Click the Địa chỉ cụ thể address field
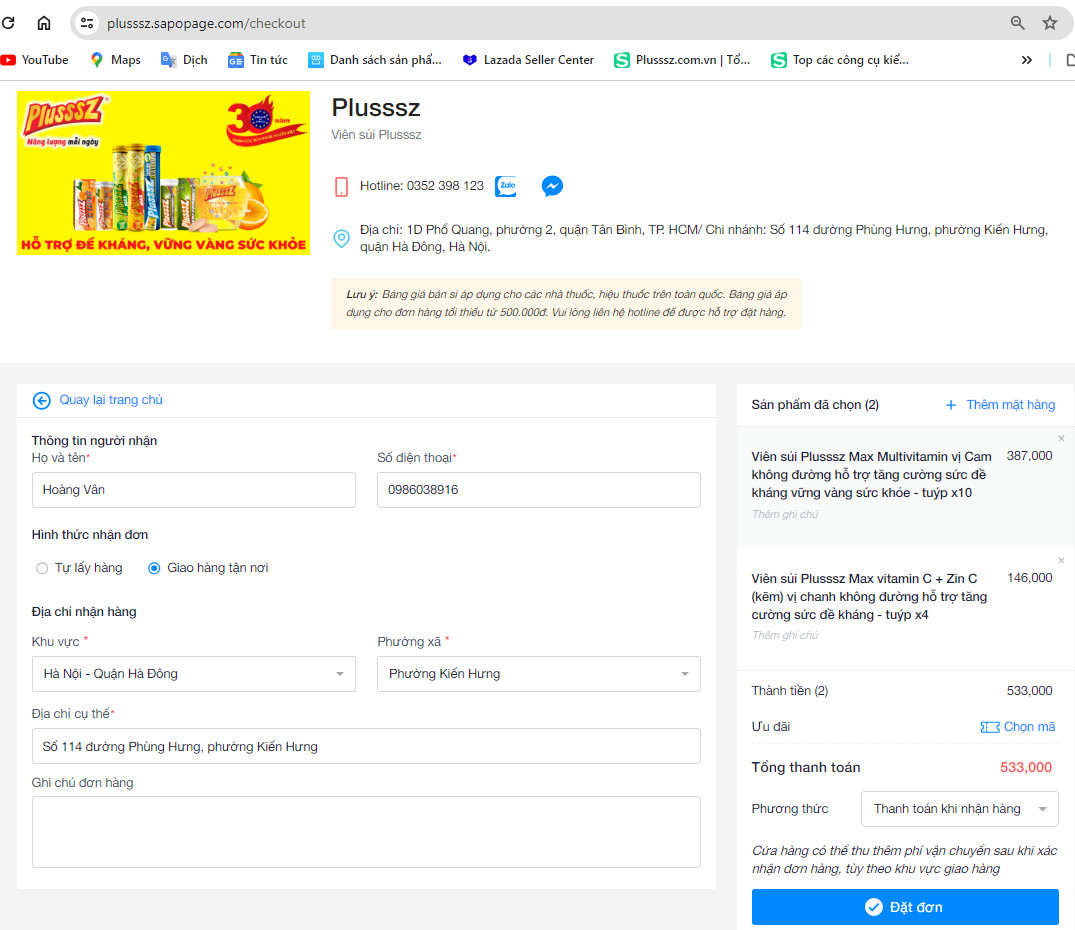The height and width of the screenshot is (930, 1075). point(366,746)
